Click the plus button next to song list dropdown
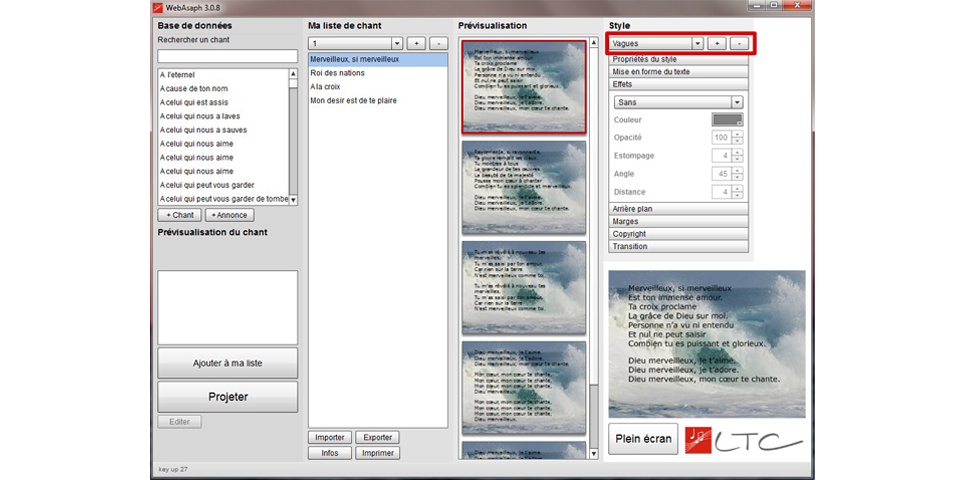The width and height of the screenshot is (960, 480). (416, 43)
